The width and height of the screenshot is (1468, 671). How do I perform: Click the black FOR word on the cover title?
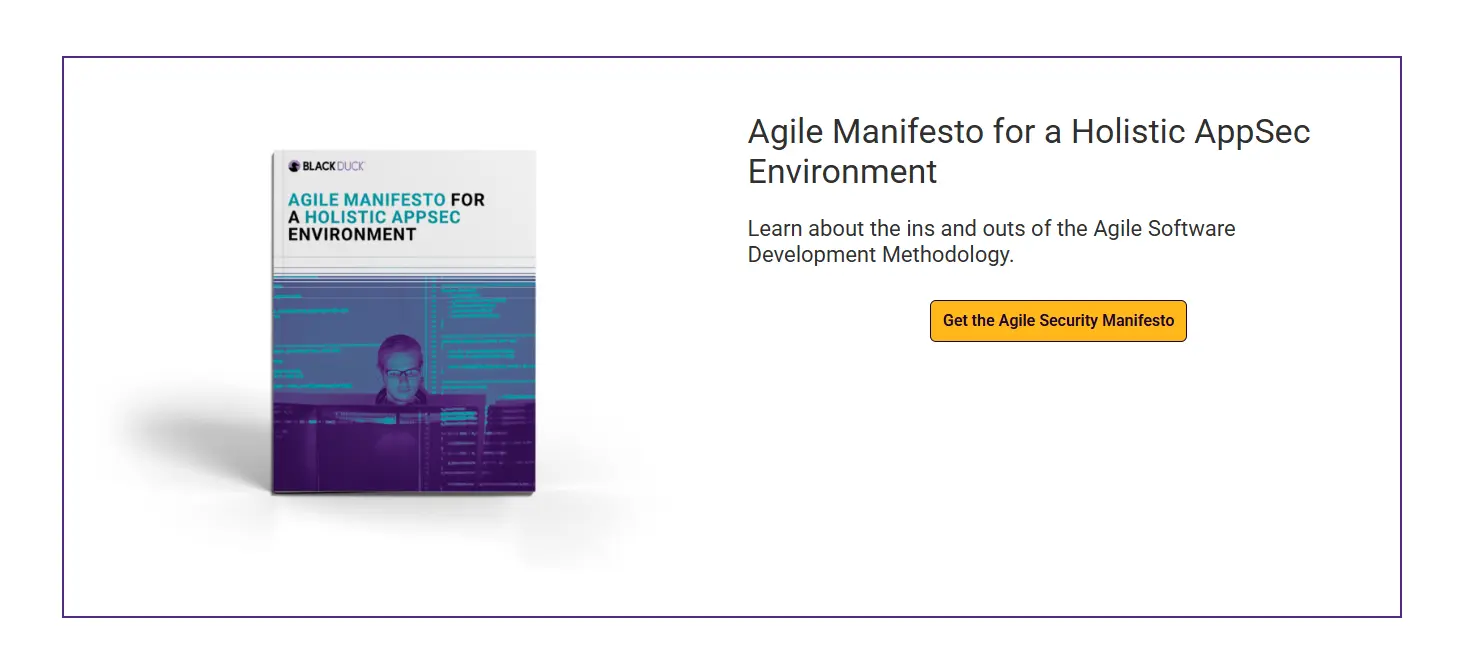pyautogui.click(x=468, y=200)
